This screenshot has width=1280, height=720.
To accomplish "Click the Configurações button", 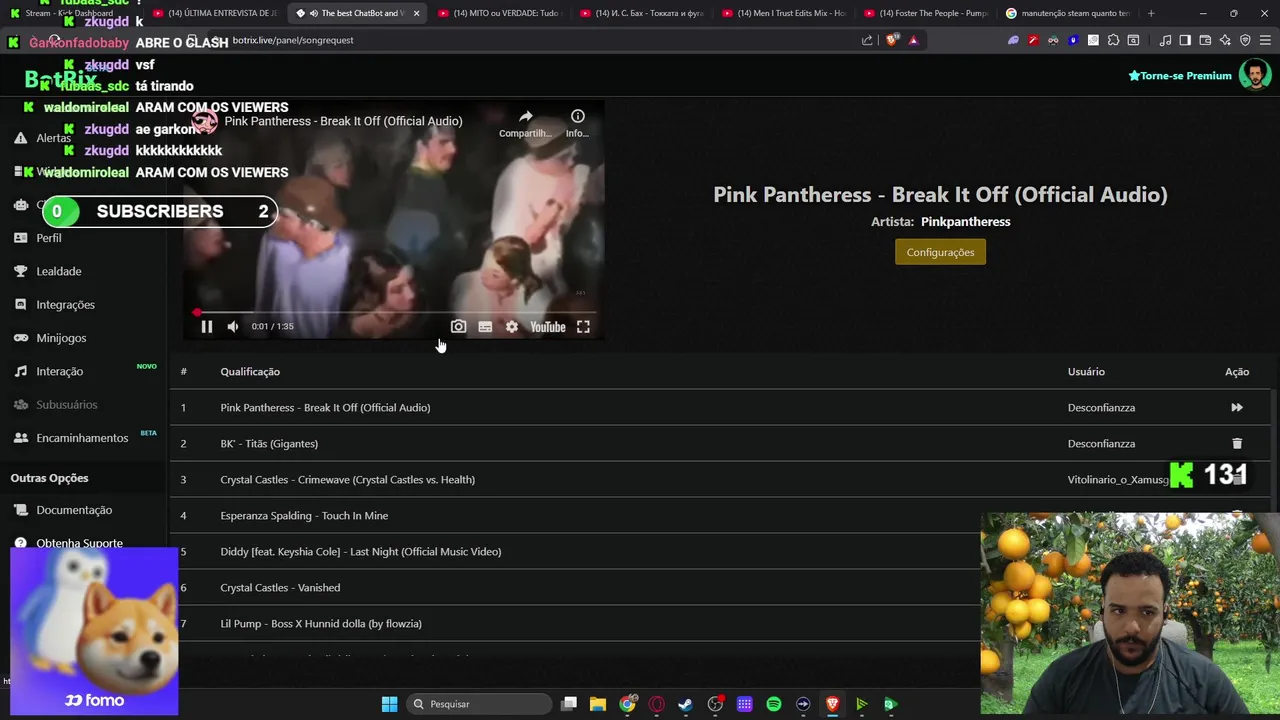I will (x=940, y=252).
